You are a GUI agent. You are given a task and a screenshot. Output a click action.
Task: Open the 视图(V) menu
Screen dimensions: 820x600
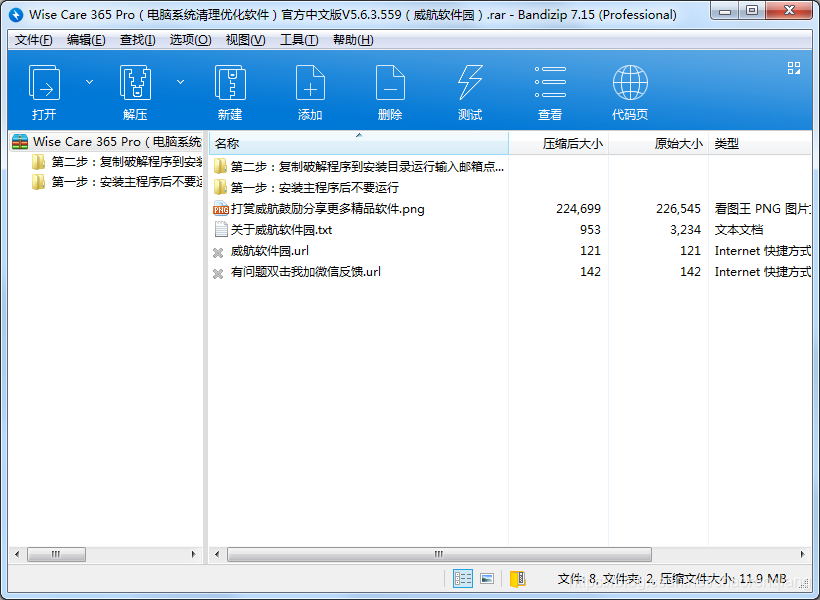click(x=245, y=40)
